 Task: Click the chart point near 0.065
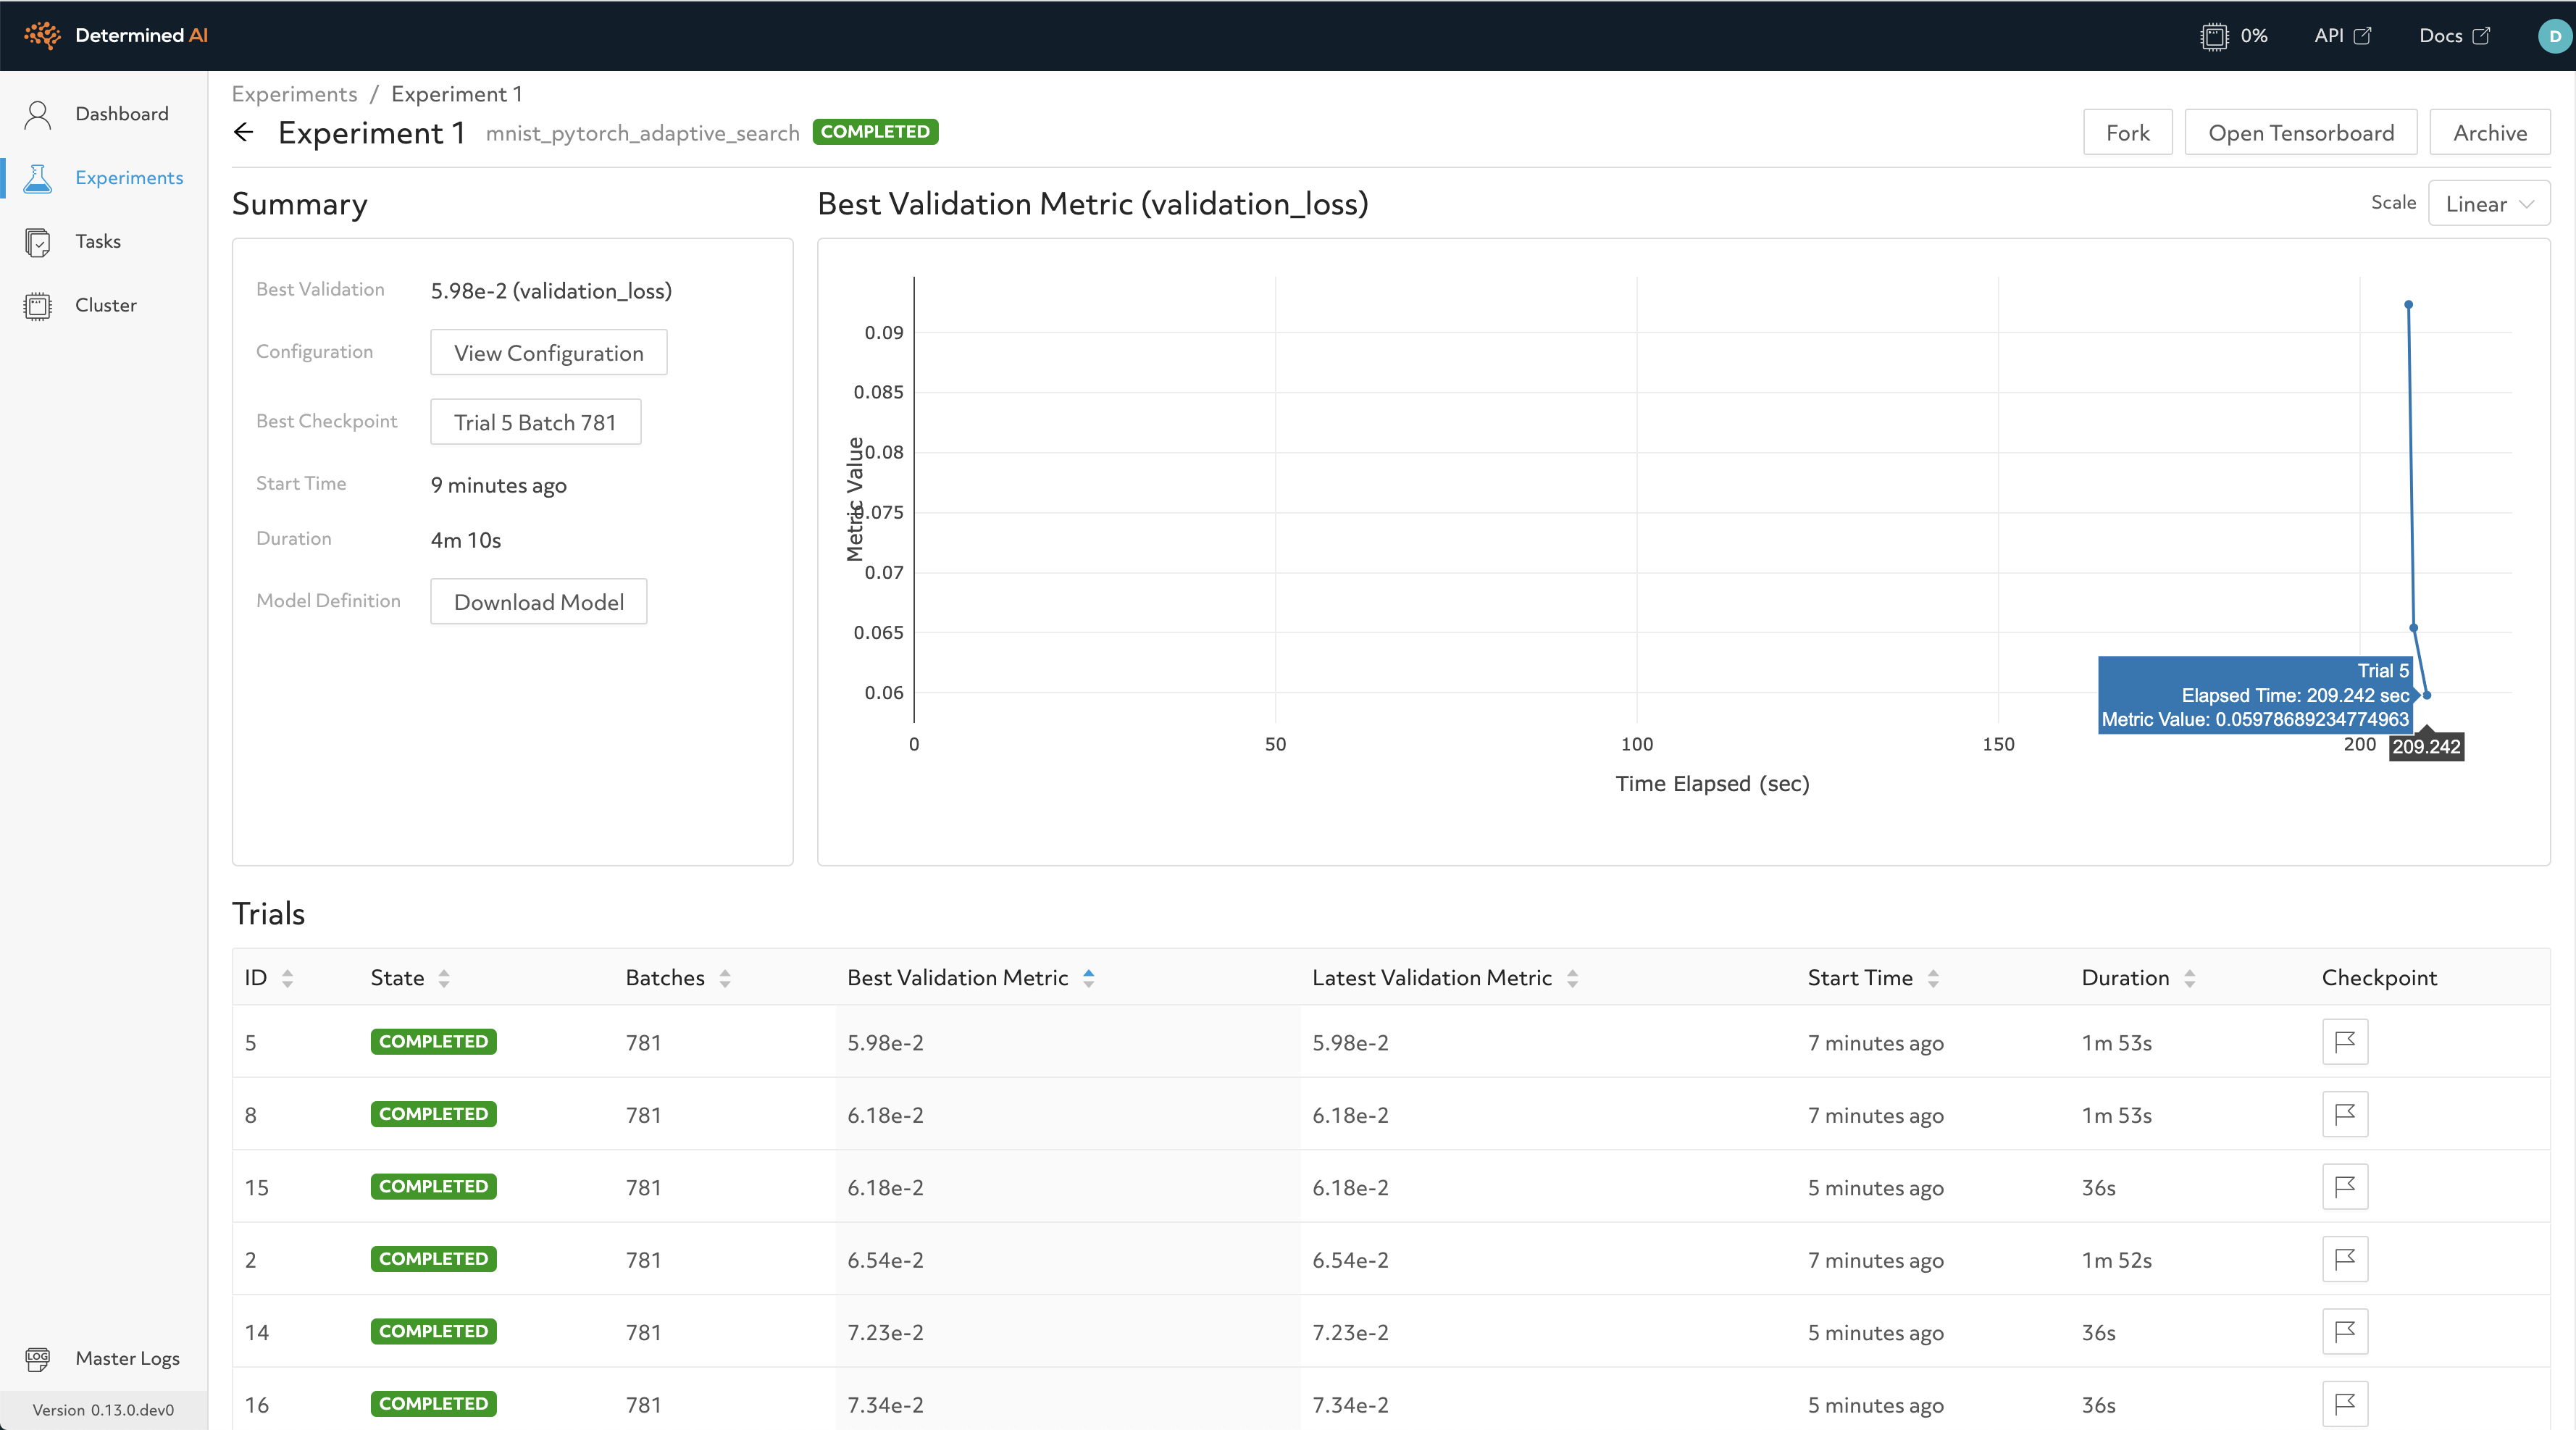point(2414,628)
